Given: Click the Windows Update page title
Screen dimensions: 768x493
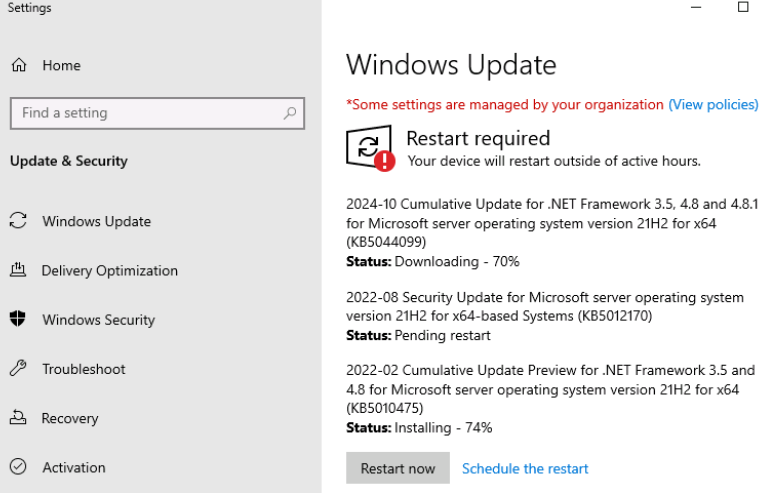Looking at the screenshot, I should [x=451, y=65].
